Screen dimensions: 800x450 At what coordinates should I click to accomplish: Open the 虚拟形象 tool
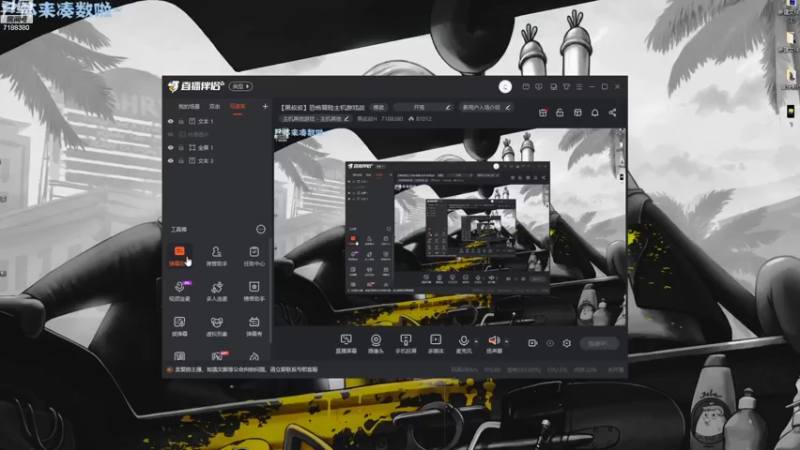tap(216, 326)
